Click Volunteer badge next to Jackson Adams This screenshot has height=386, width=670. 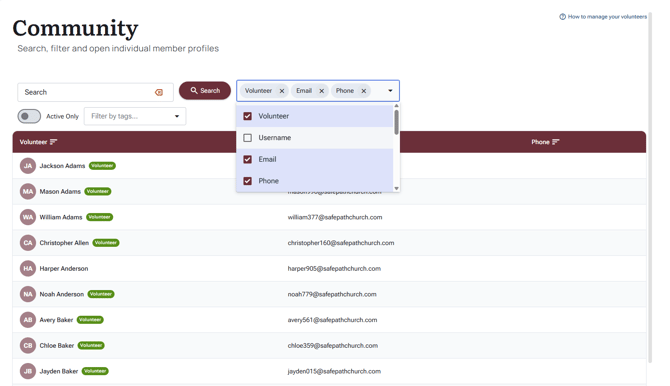click(x=102, y=166)
